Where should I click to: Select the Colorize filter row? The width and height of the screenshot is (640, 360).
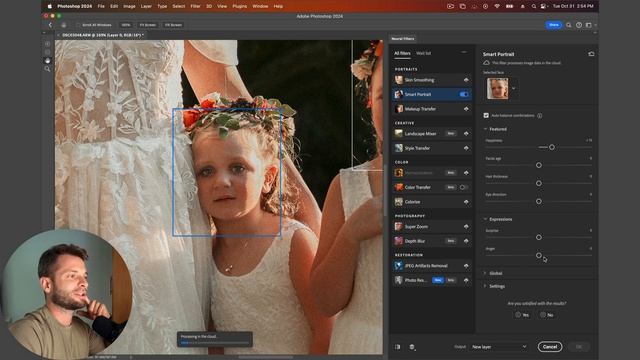click(x=432, y=202)
